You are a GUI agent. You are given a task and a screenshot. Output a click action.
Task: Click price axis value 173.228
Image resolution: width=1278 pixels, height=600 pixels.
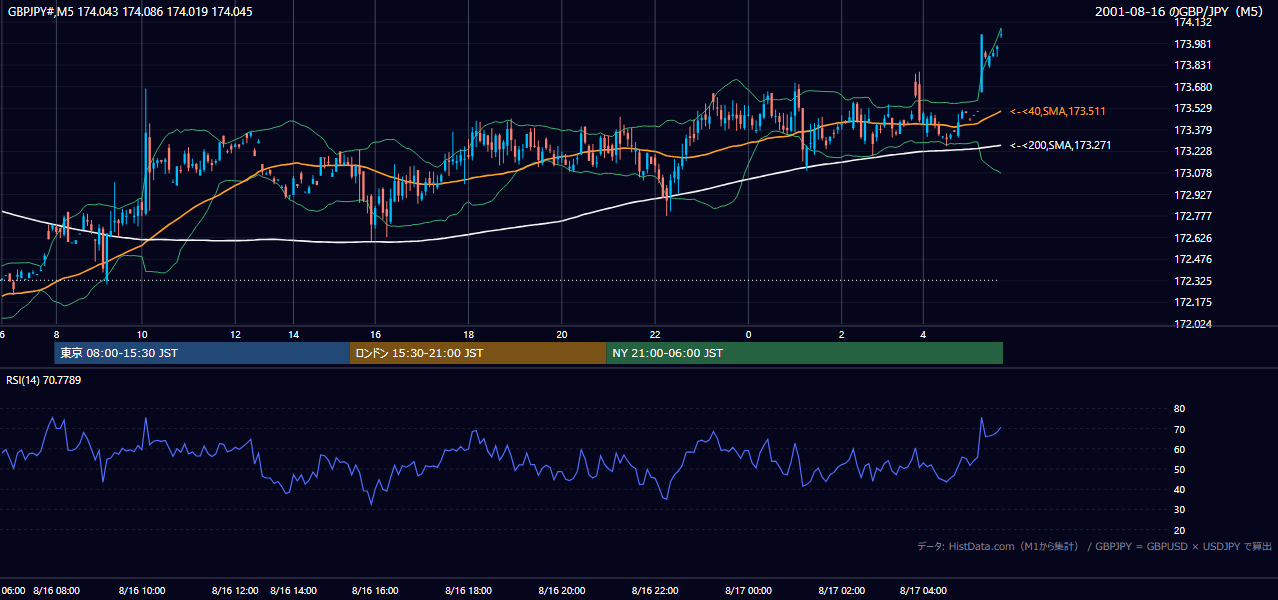[x=1193, y=151]
